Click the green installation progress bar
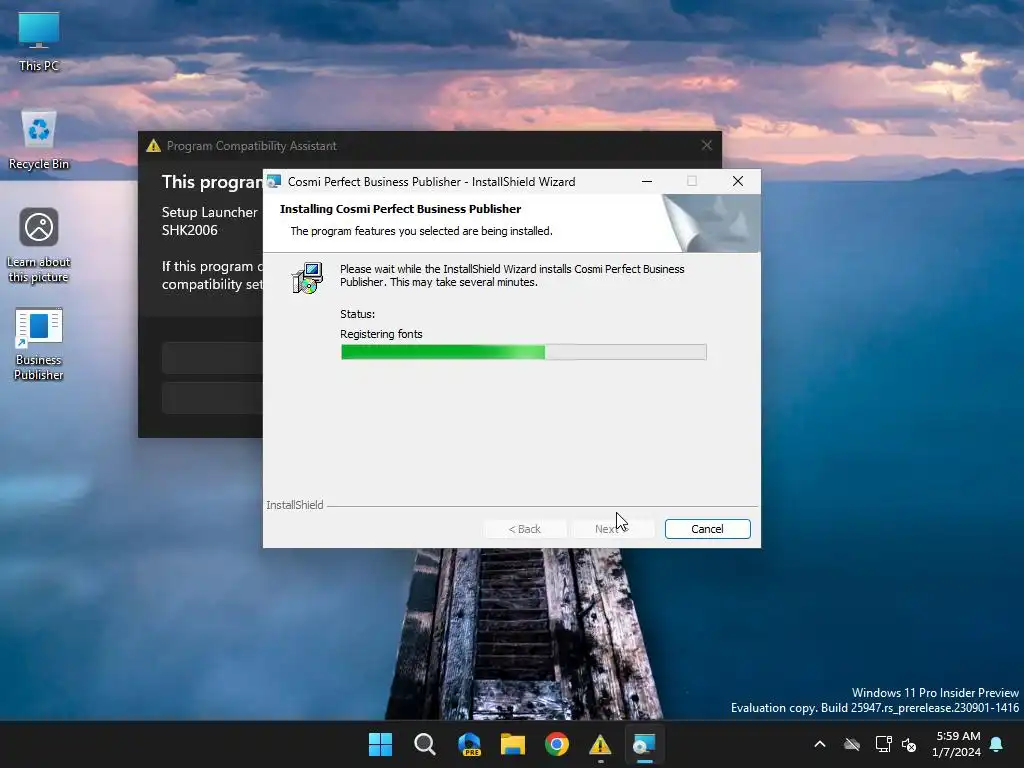 523,352
